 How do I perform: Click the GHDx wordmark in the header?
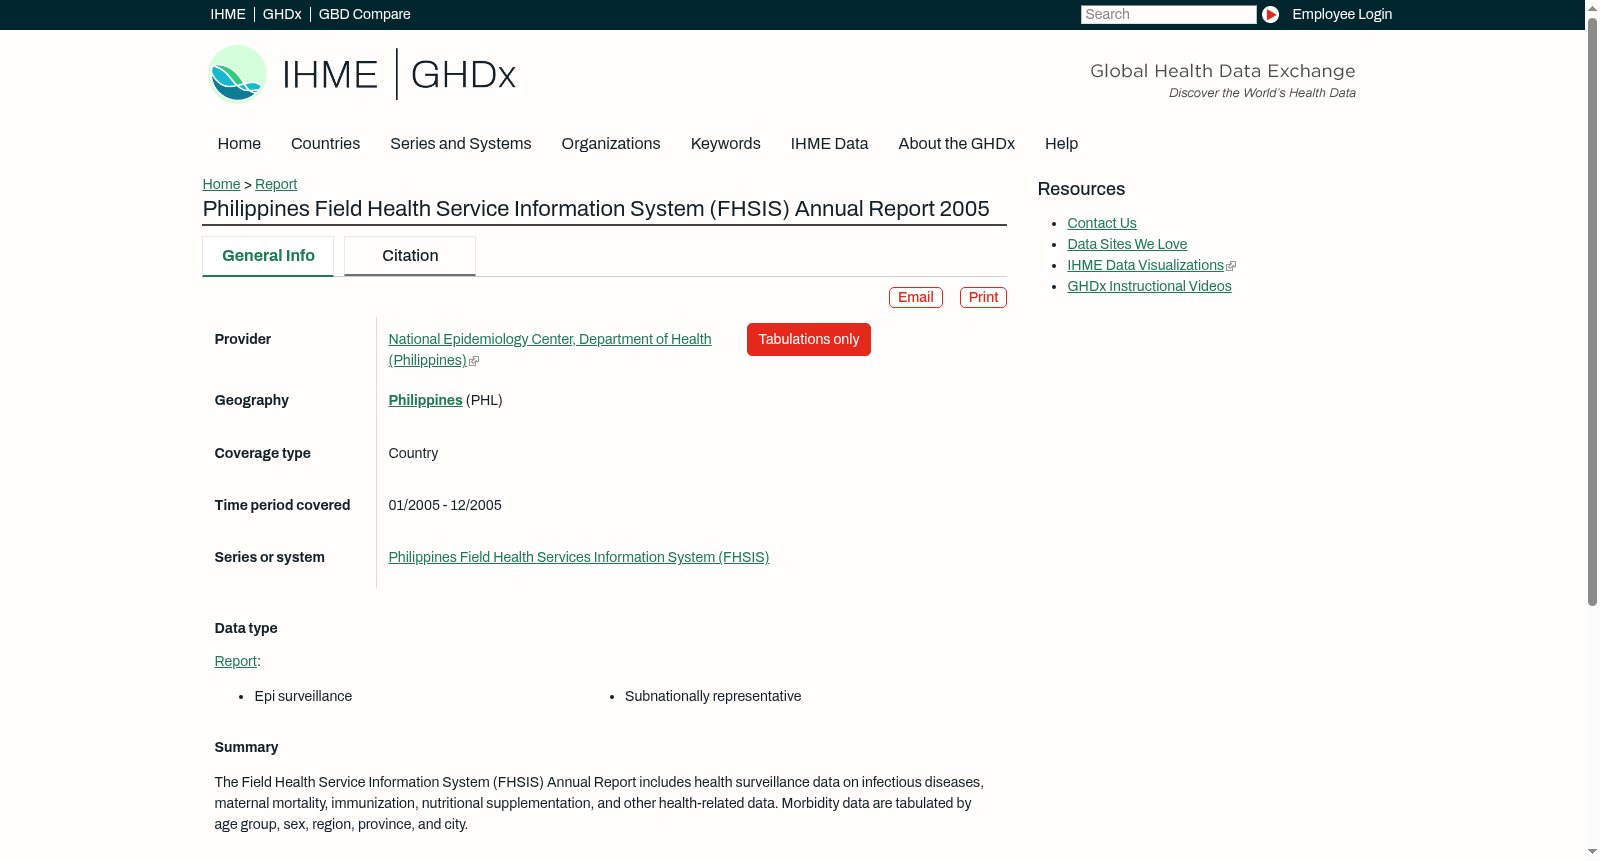click(463, 75)
